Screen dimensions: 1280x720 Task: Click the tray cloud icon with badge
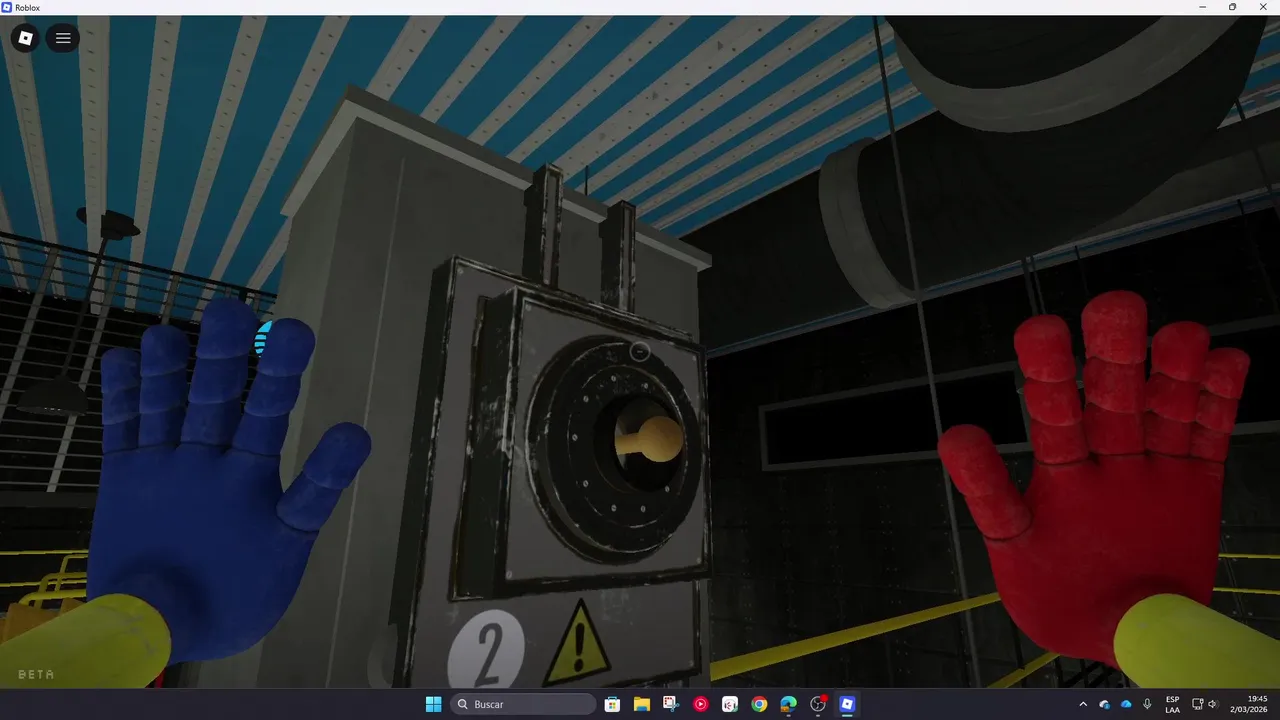(1105, 704)
